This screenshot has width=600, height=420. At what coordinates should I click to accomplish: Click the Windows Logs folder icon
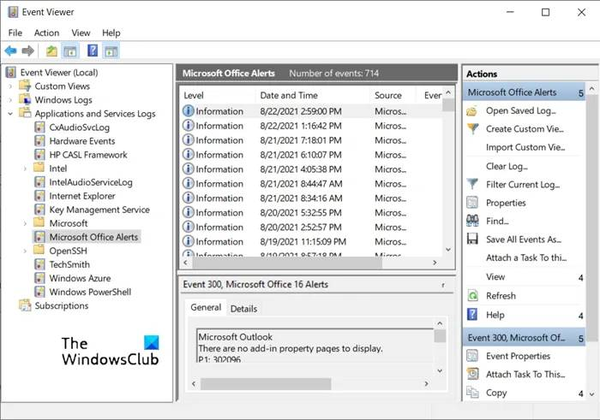[25, 99]
